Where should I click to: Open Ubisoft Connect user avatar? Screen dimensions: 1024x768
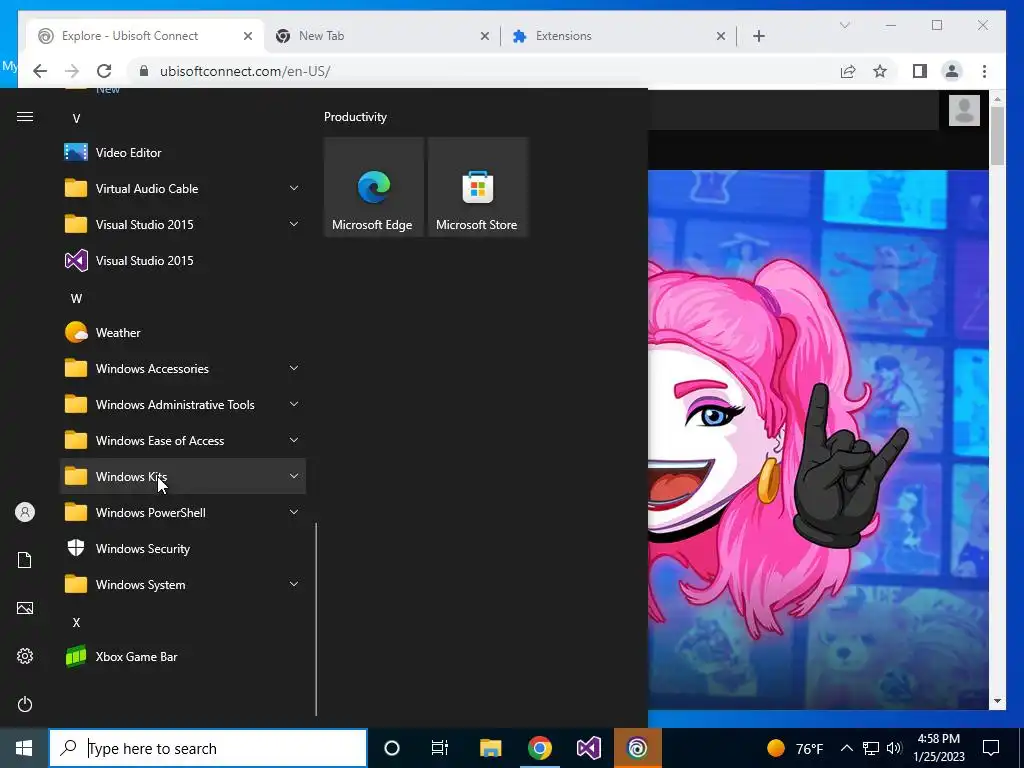(964, 110)
